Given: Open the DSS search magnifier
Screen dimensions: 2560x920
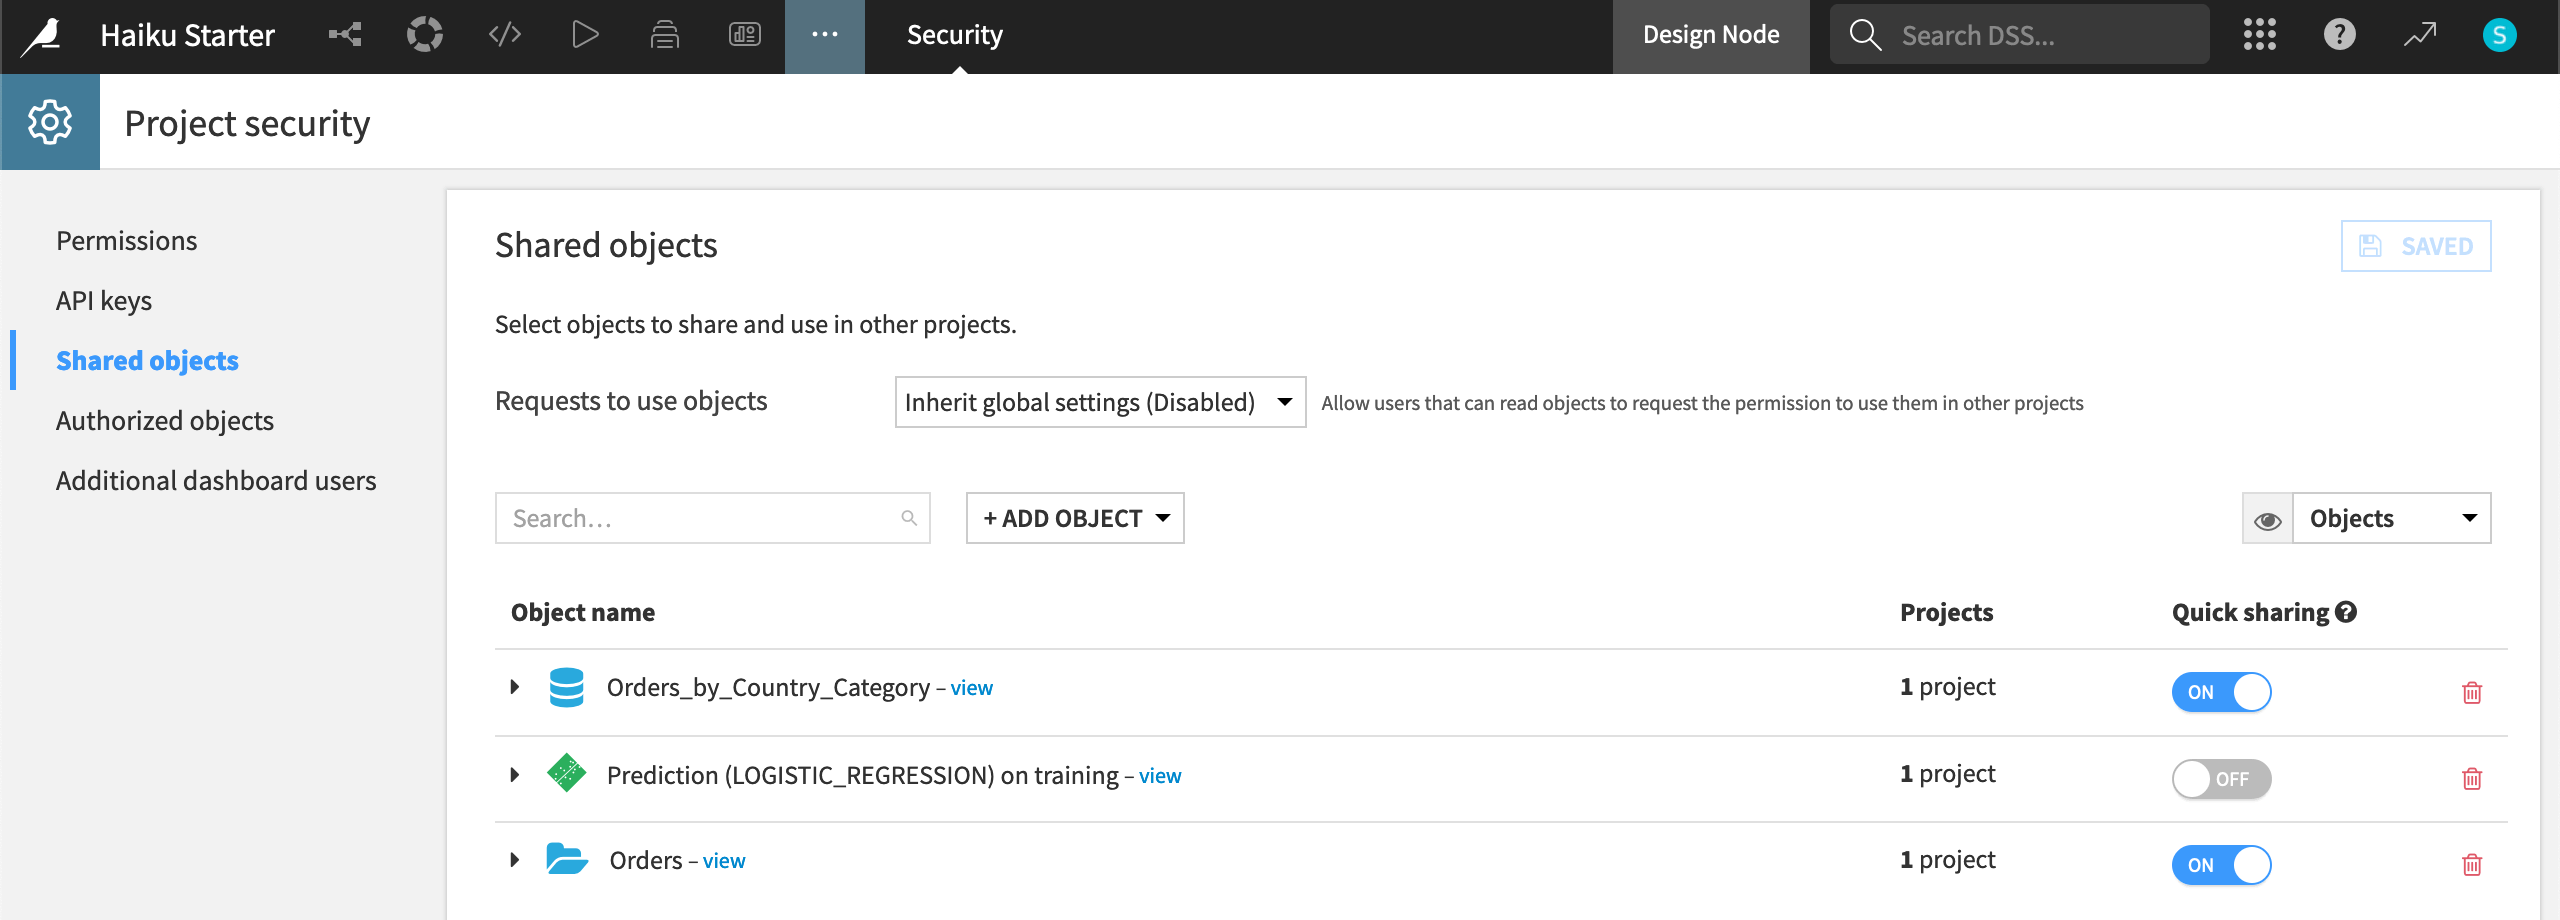Looking at the screenshot, I should pos(1864,33).
